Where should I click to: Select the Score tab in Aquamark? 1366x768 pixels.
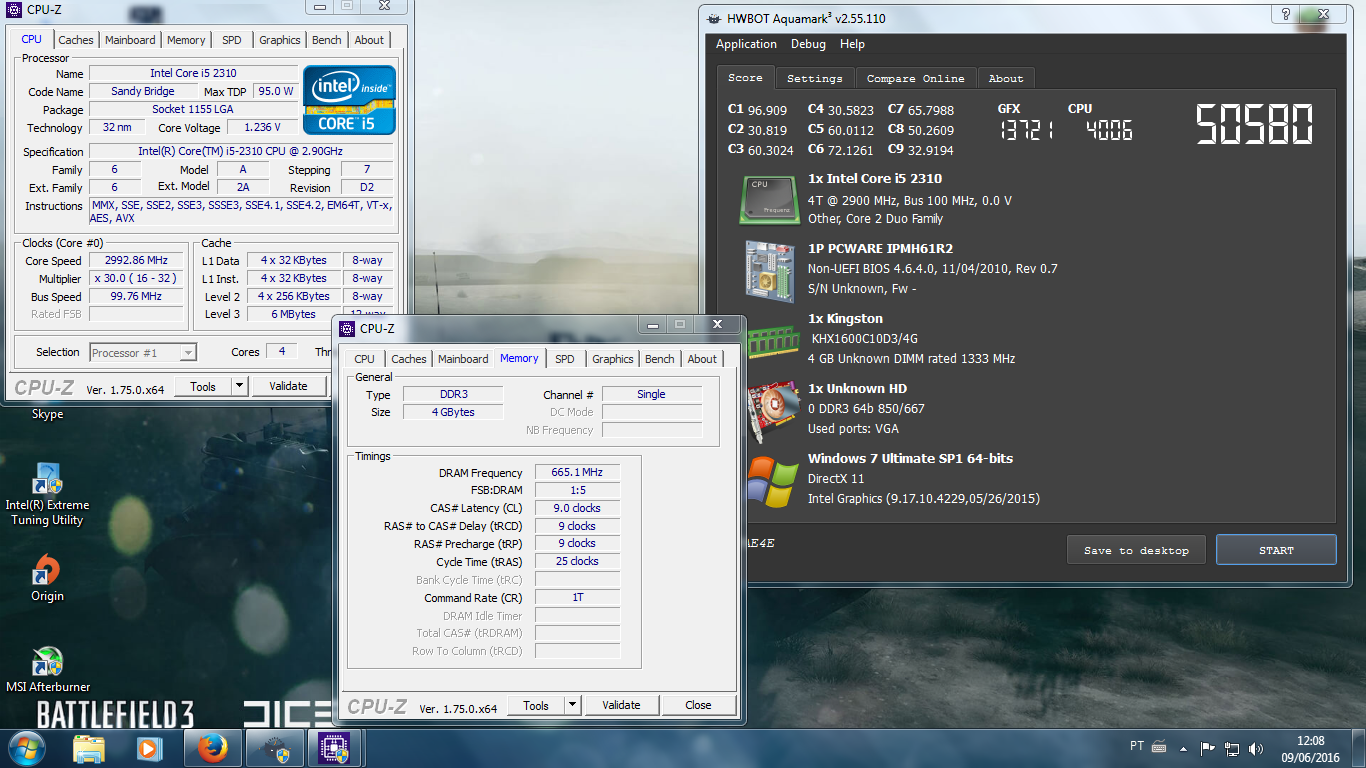pyautogui.click(x=745, y=77)
